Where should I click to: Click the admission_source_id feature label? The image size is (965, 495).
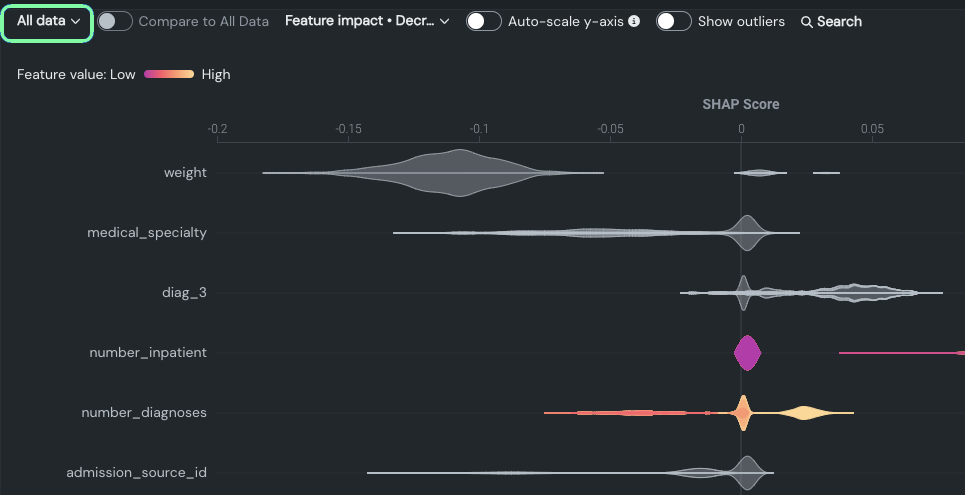137,473
